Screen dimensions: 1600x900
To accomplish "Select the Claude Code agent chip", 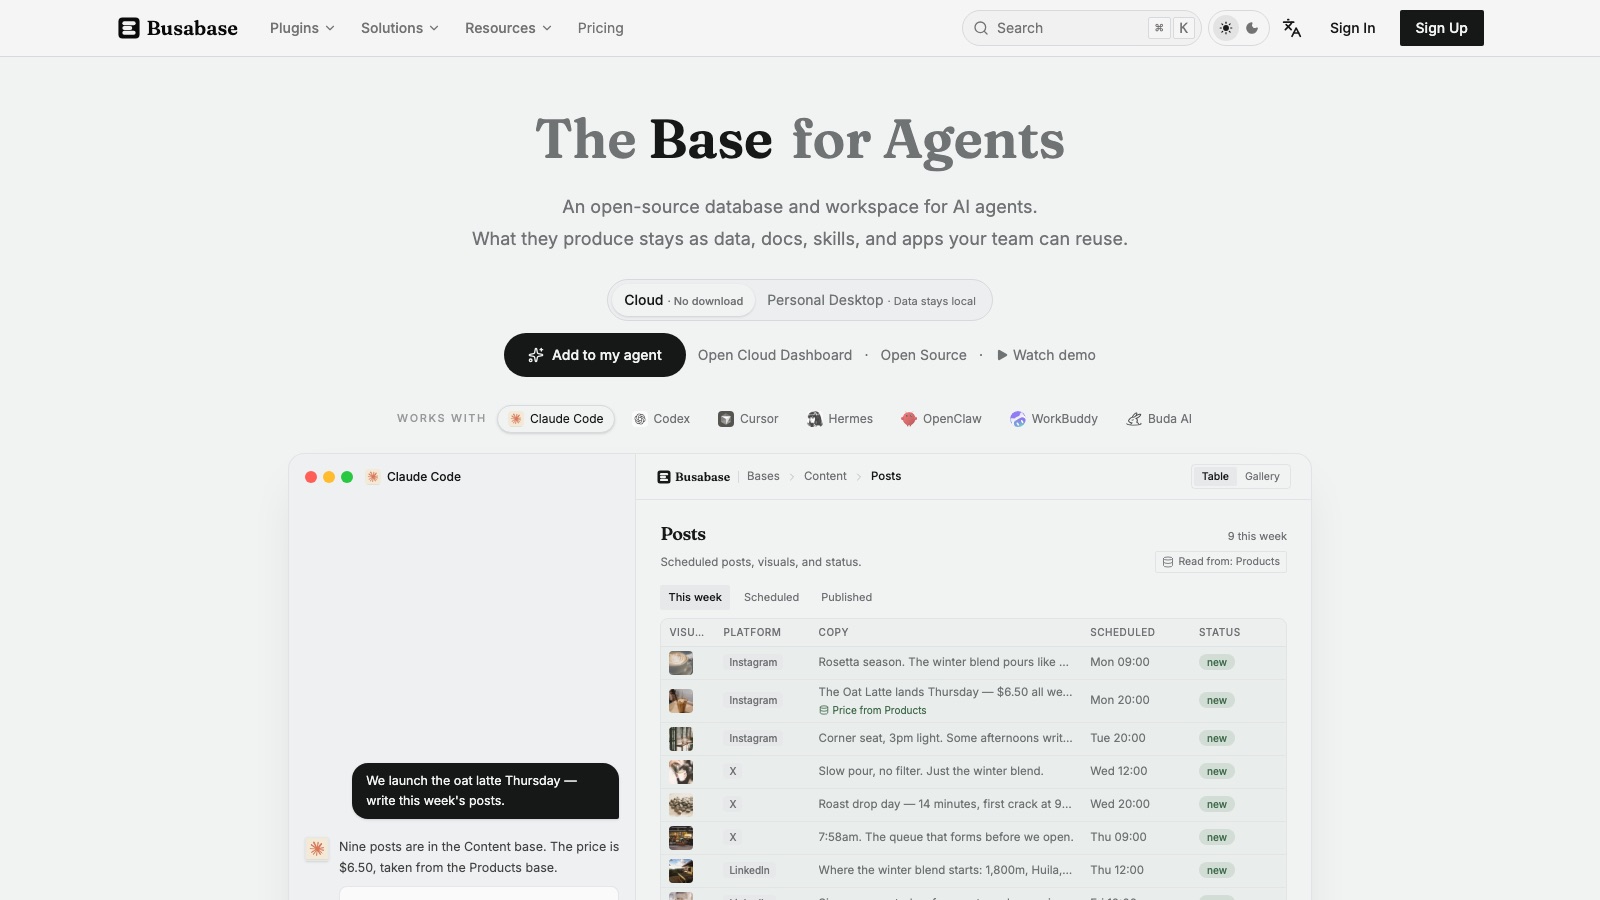I will click(x=556, y=419).
